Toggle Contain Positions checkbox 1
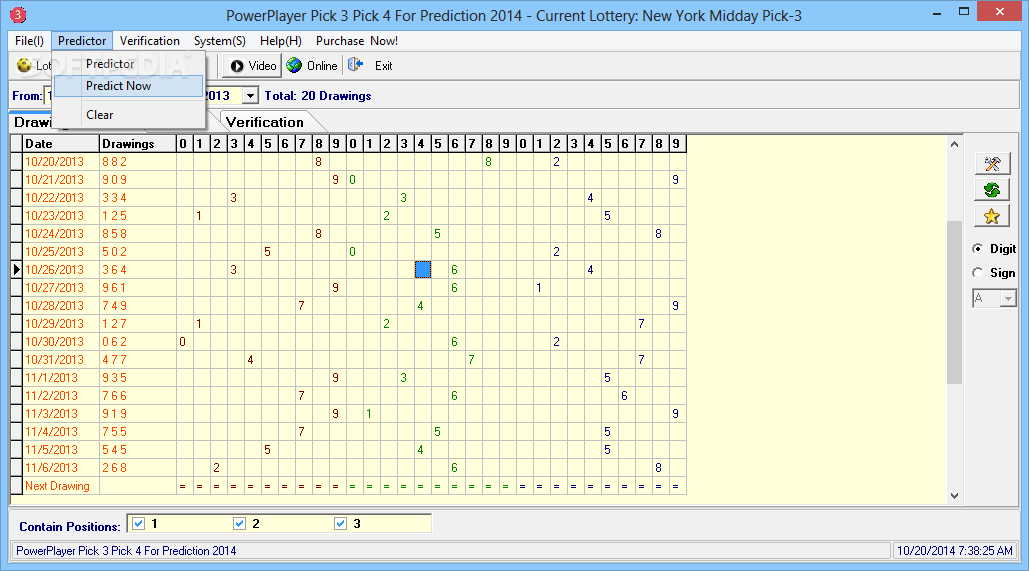The image size is (1029, 571). [x=138, y=523]
